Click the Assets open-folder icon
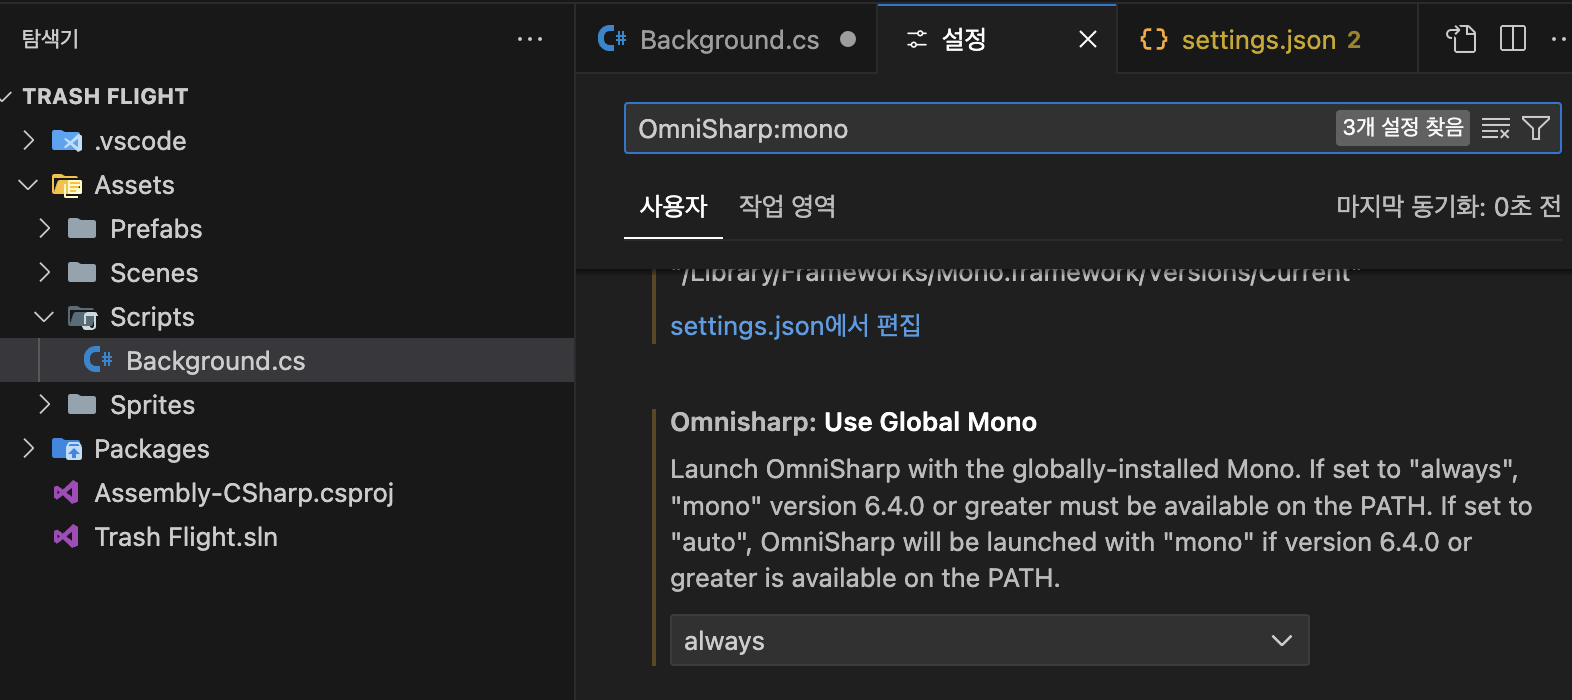 [x=67, y=185]
